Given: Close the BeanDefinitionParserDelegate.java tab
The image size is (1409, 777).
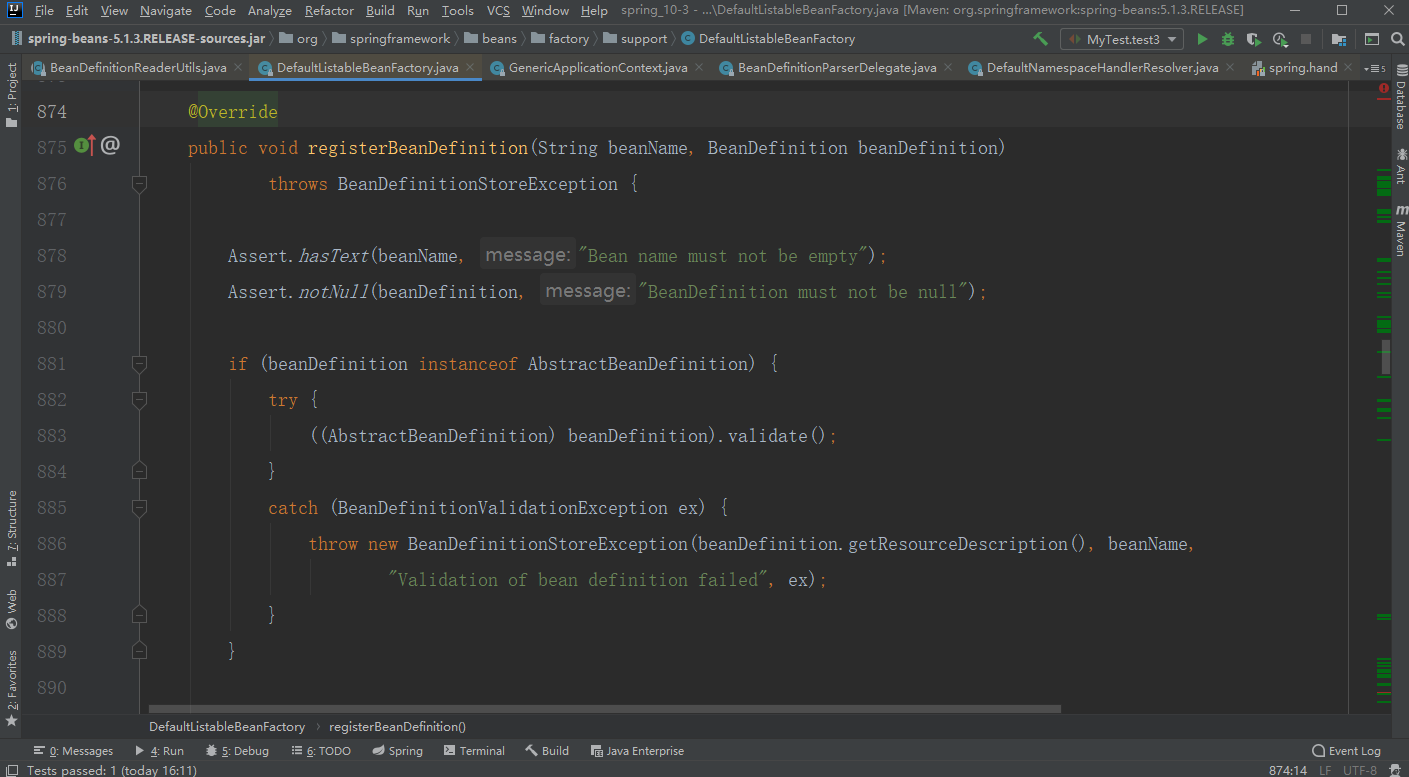Looking at the screenshot, I should click(947, 68).
